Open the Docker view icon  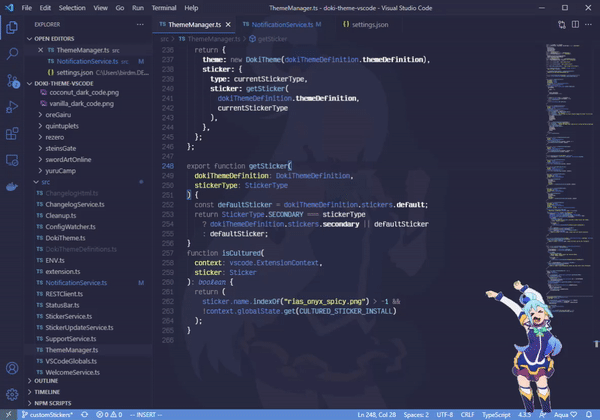tap(12, 187)
